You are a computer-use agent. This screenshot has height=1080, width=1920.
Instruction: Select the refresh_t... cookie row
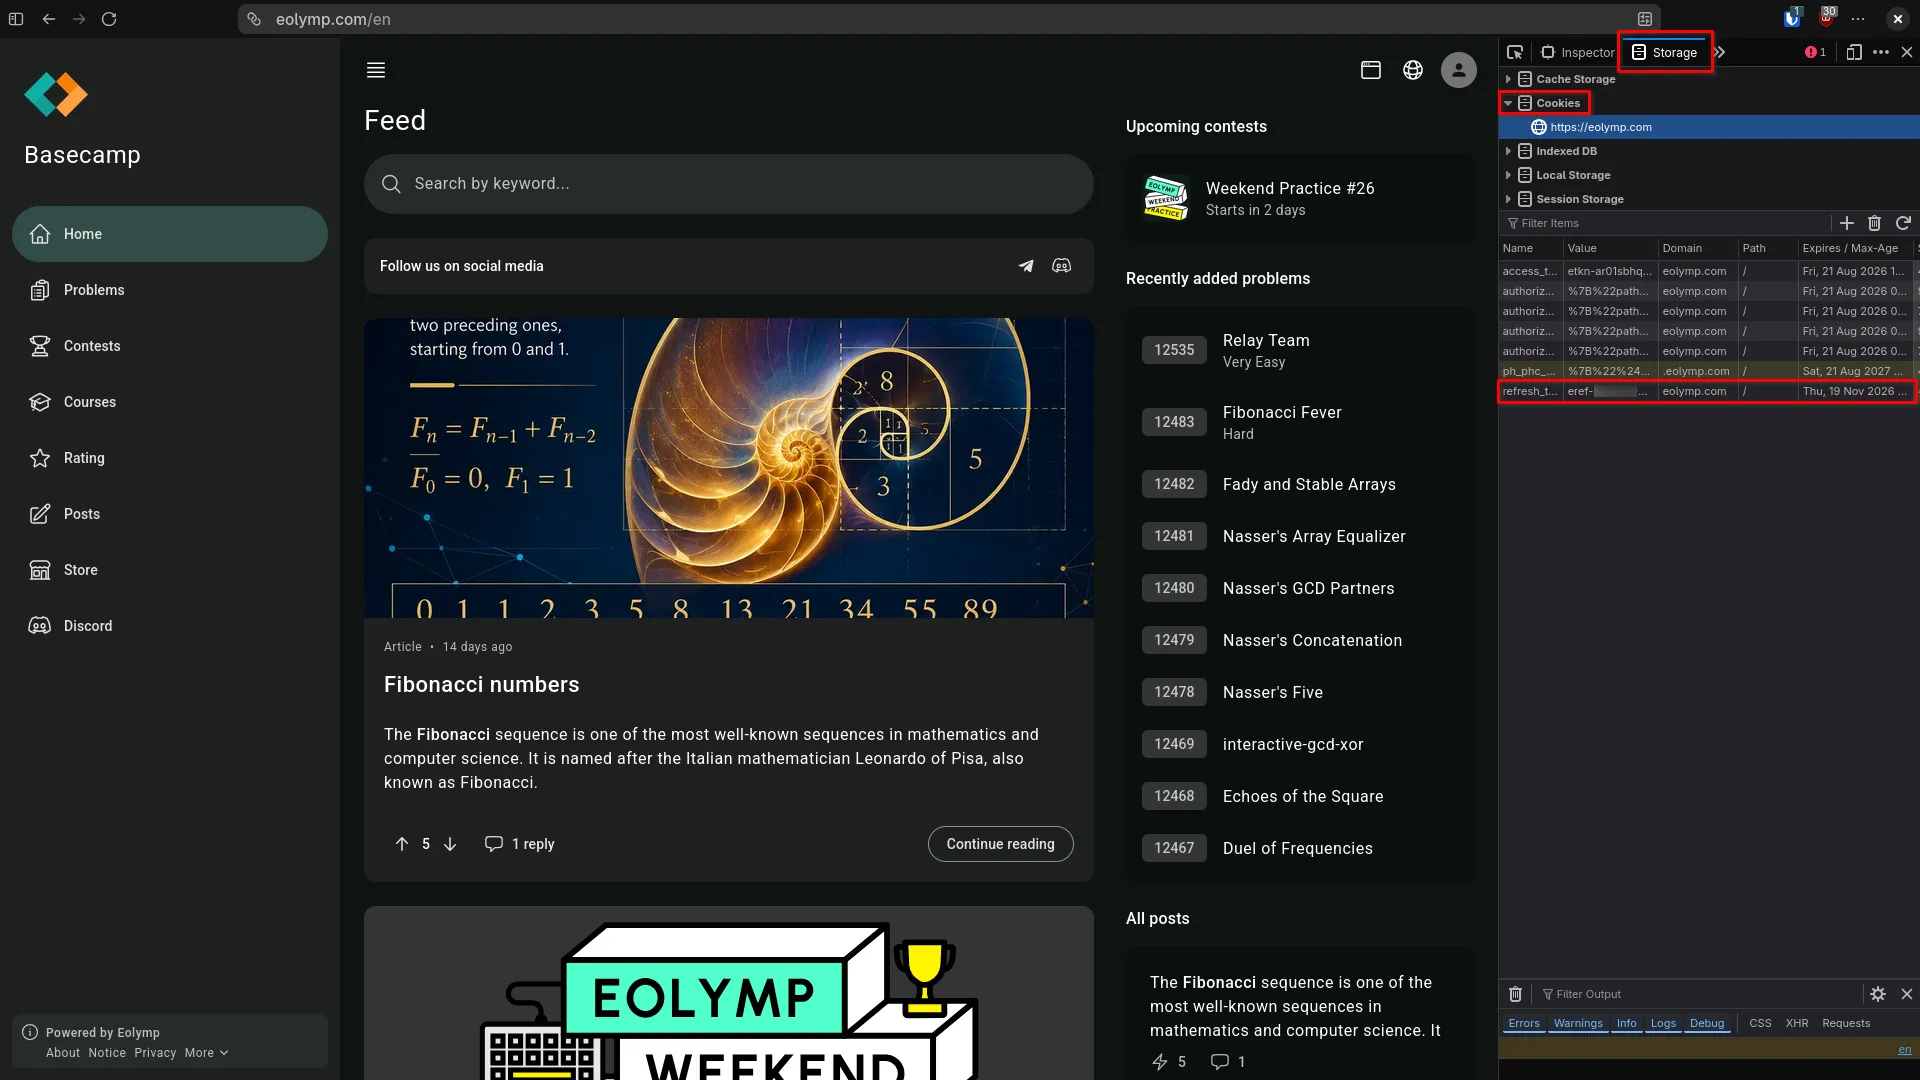tap(1707, 391)
